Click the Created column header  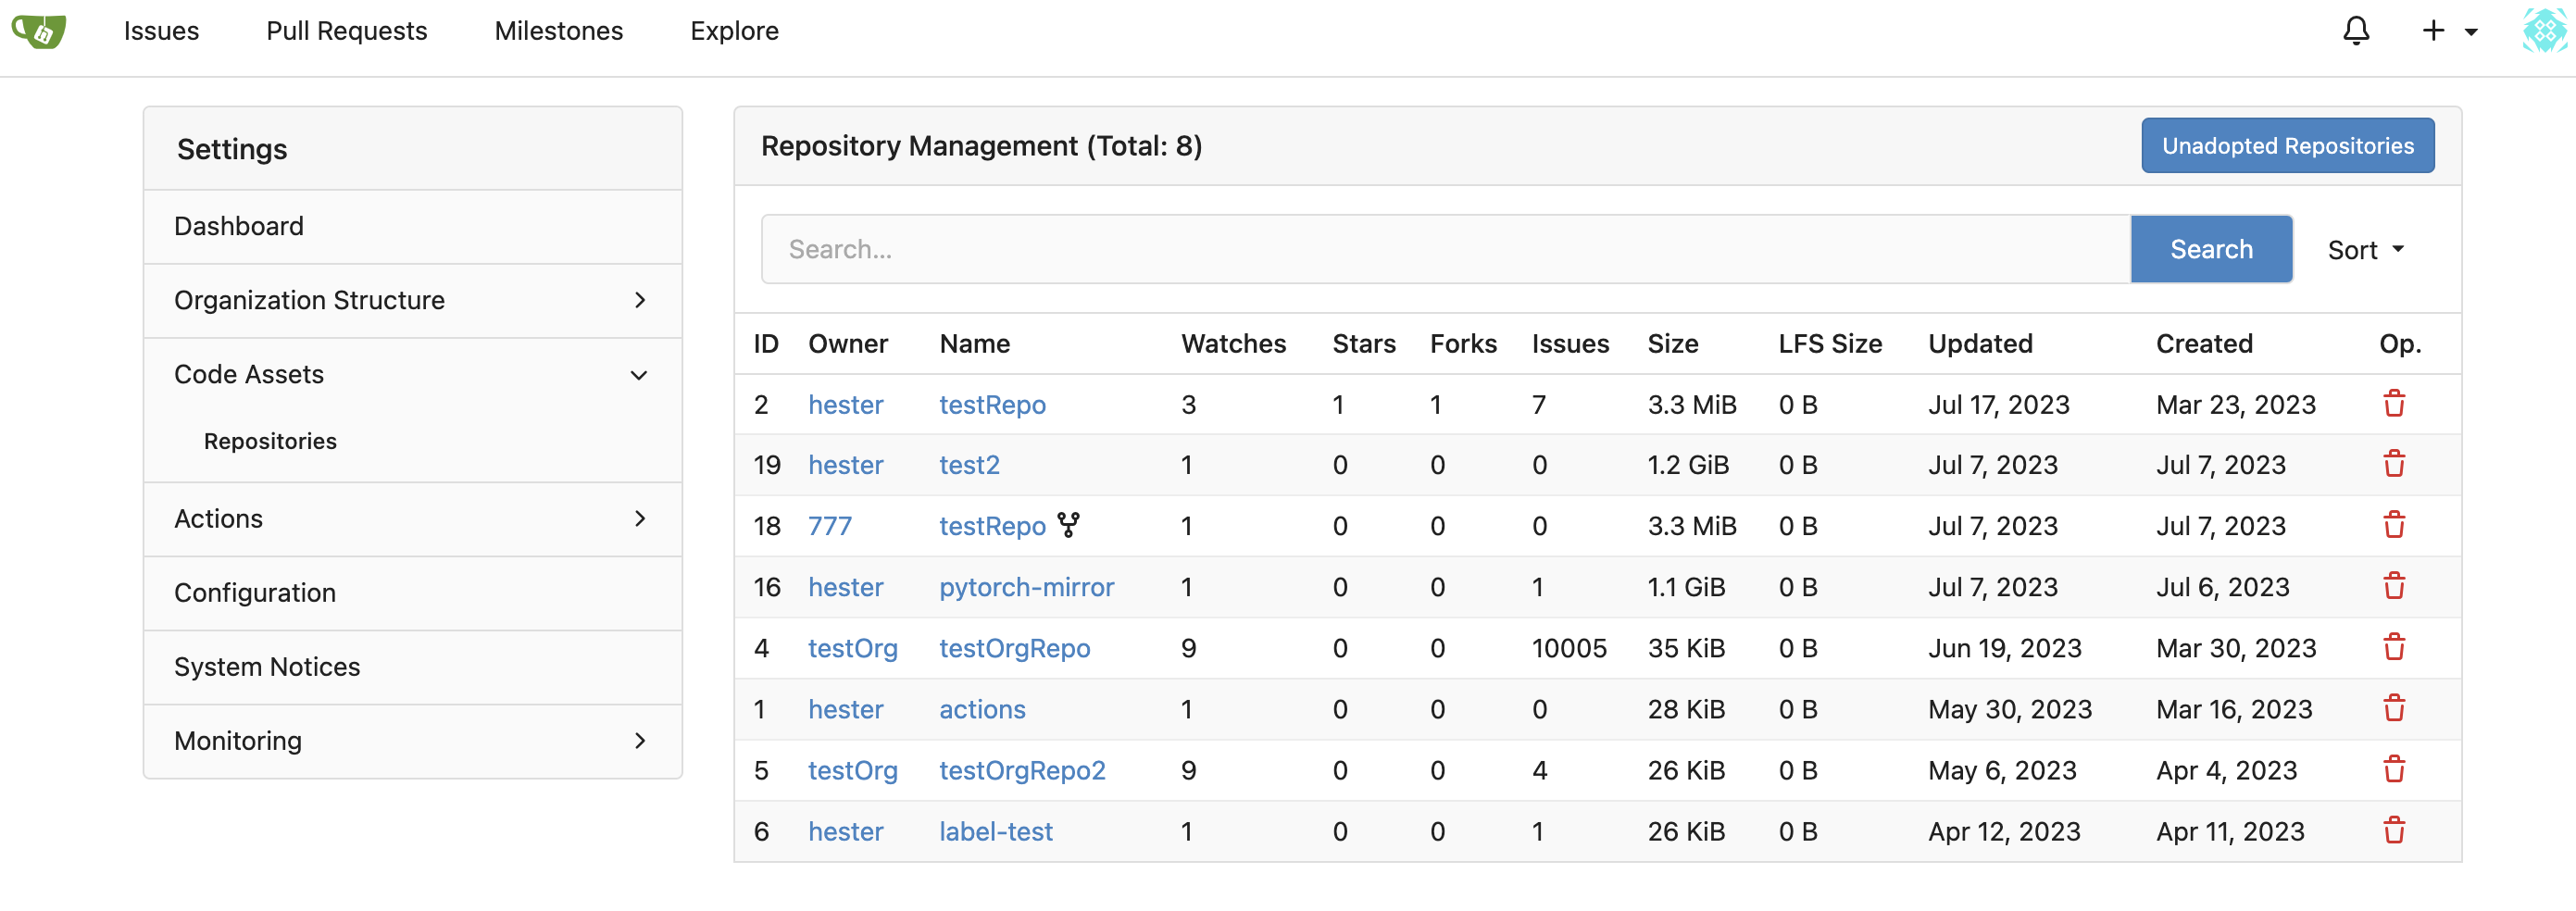(x=2204, y=344)
